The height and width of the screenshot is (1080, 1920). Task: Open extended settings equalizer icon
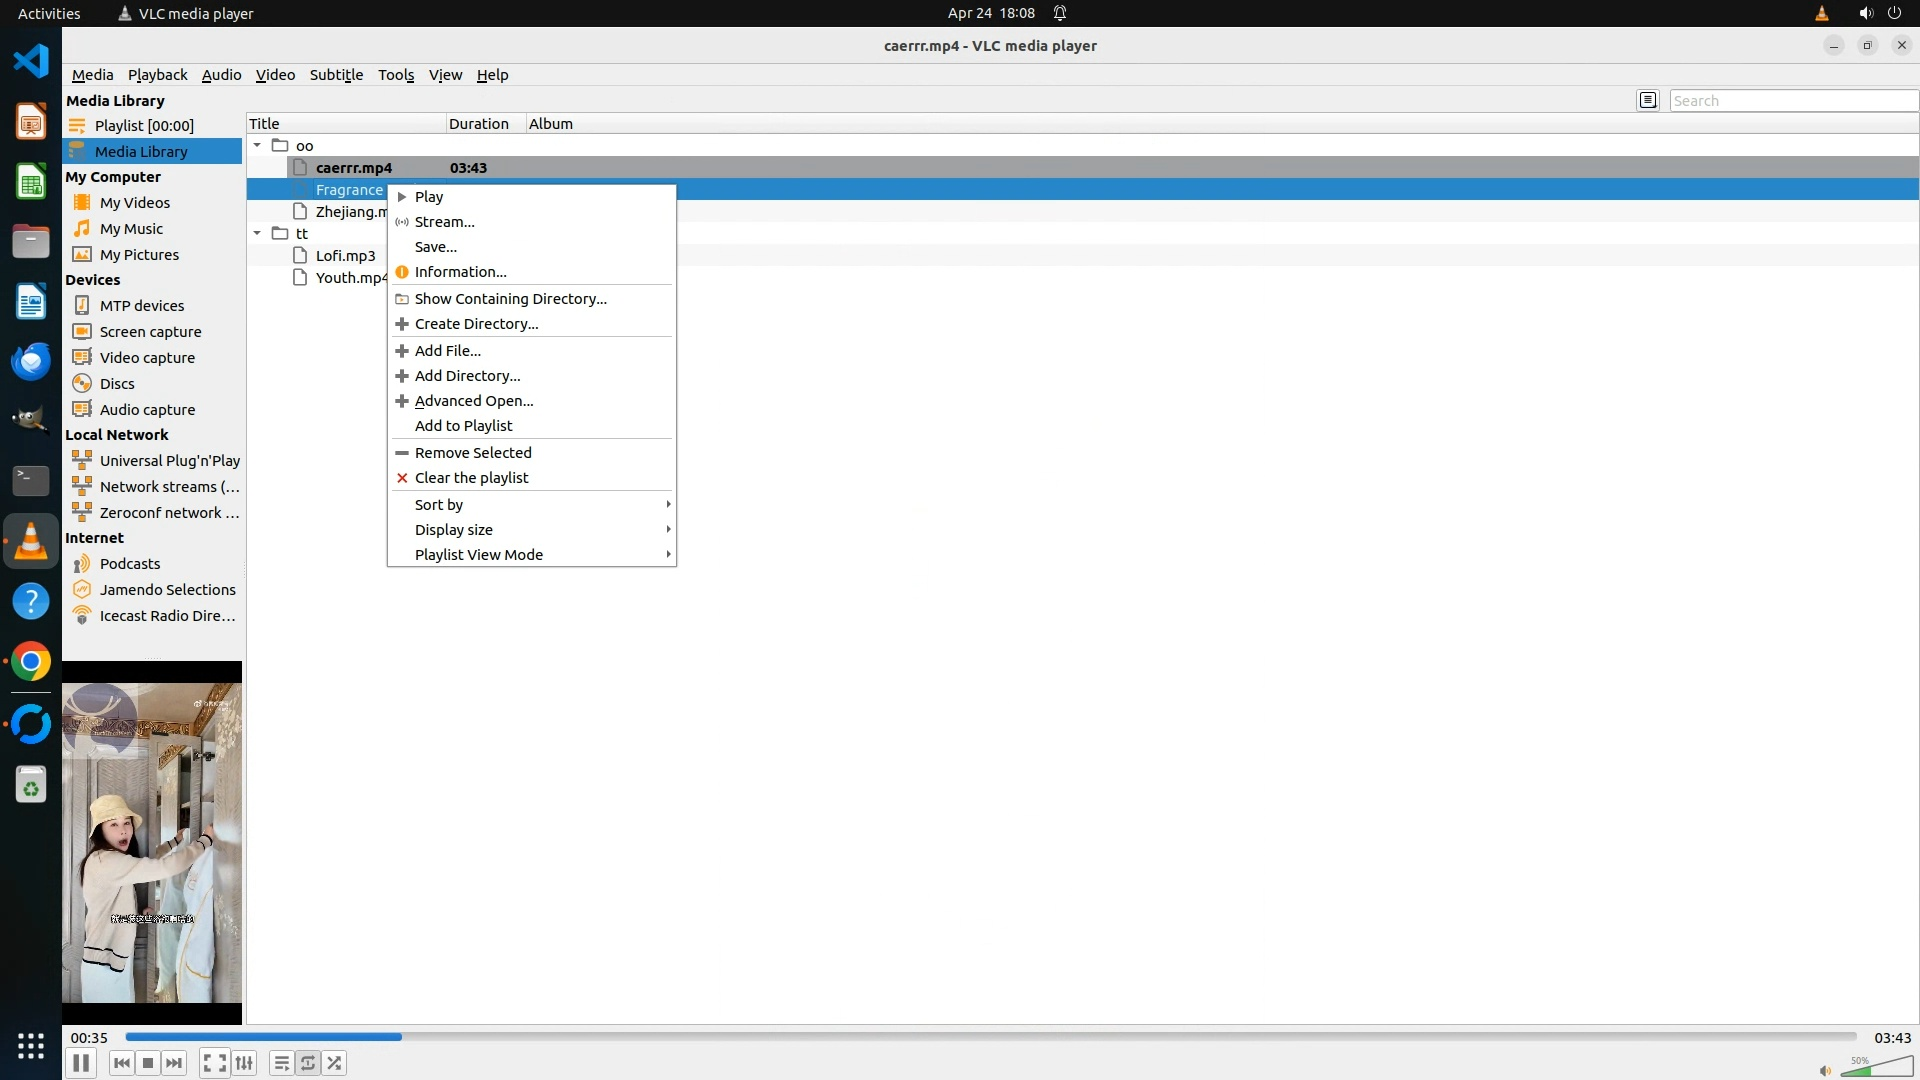[x=244, y=1063]
